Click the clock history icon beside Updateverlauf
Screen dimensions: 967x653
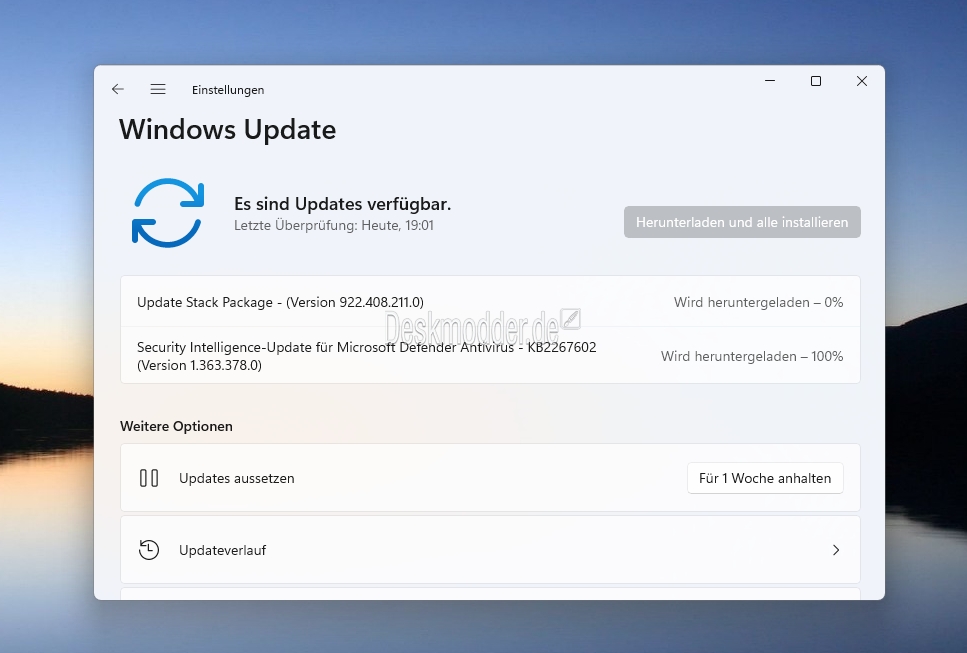coord(149,550)
